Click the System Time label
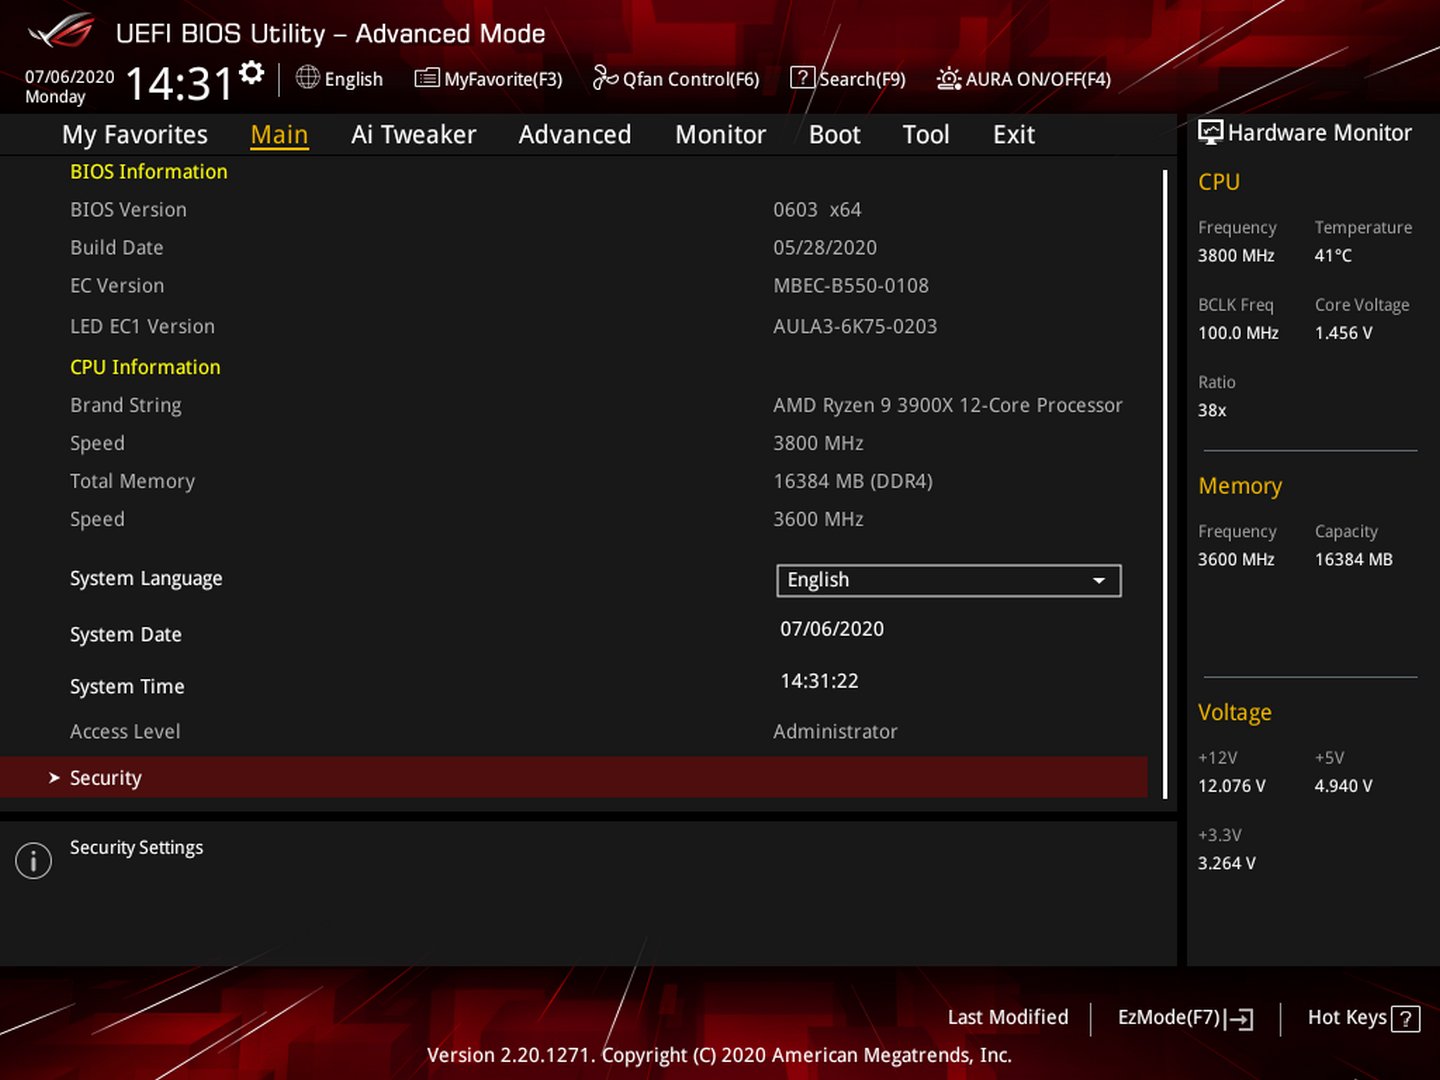This screenshot has width=1440, height=1080. [x=127, y=687]
